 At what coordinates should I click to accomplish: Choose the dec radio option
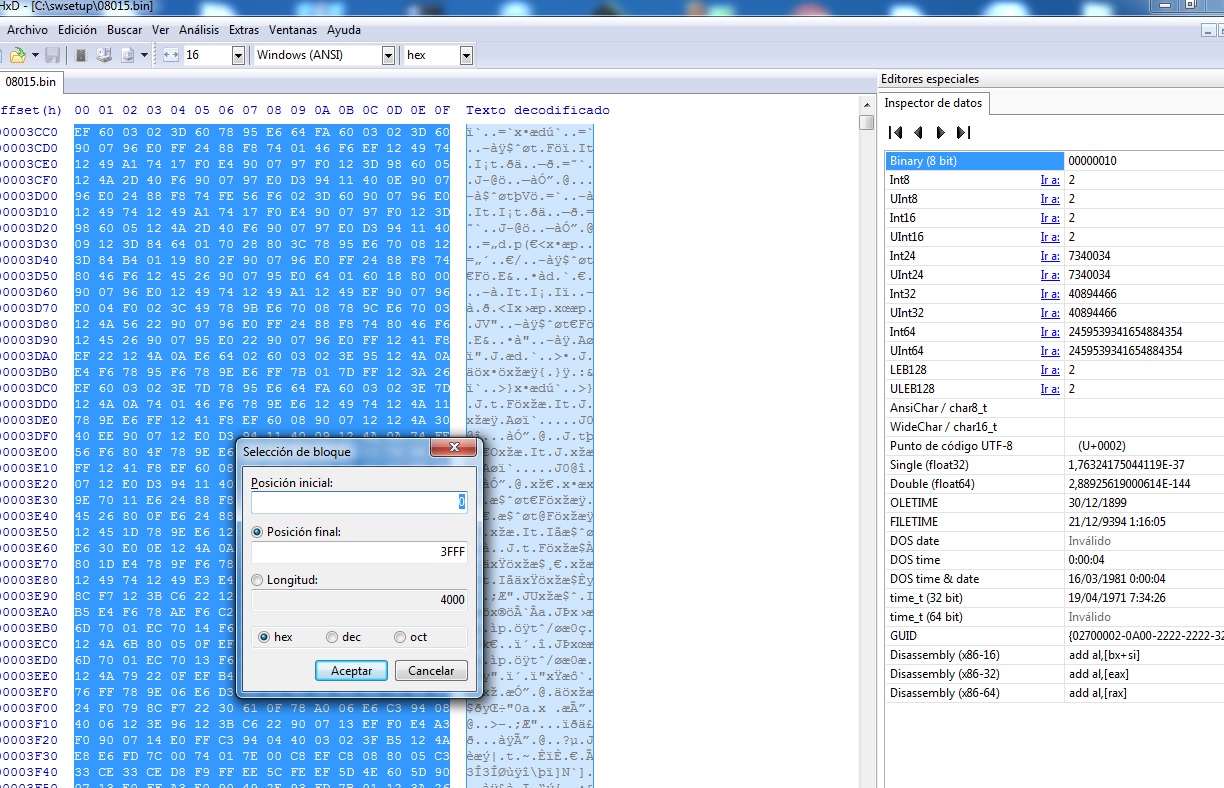point(332,637)
